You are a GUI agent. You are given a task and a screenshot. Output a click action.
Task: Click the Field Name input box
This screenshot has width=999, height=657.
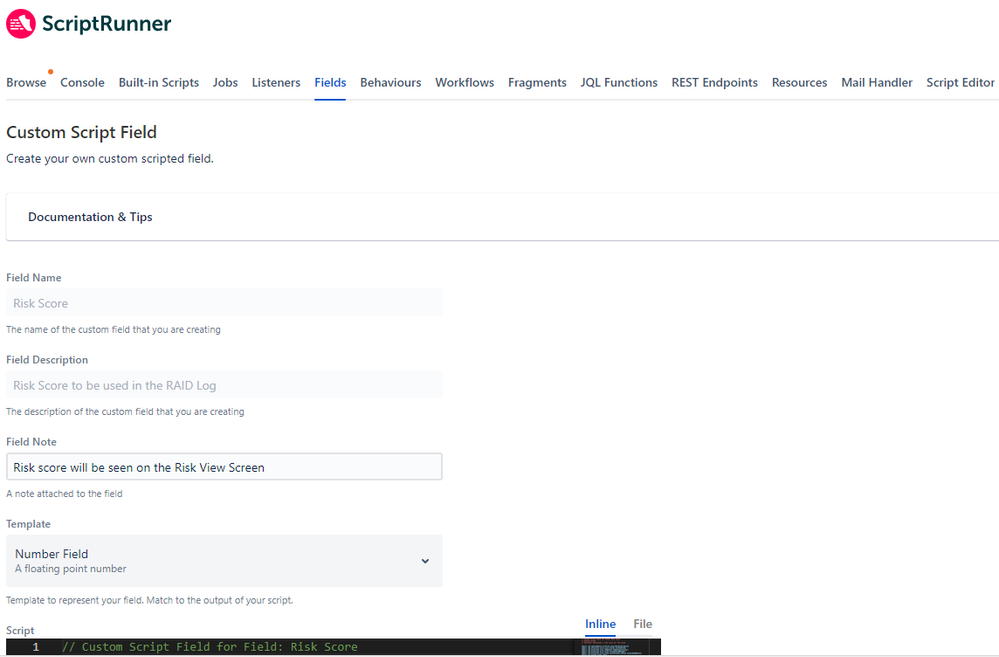click(x=224, y=303)
